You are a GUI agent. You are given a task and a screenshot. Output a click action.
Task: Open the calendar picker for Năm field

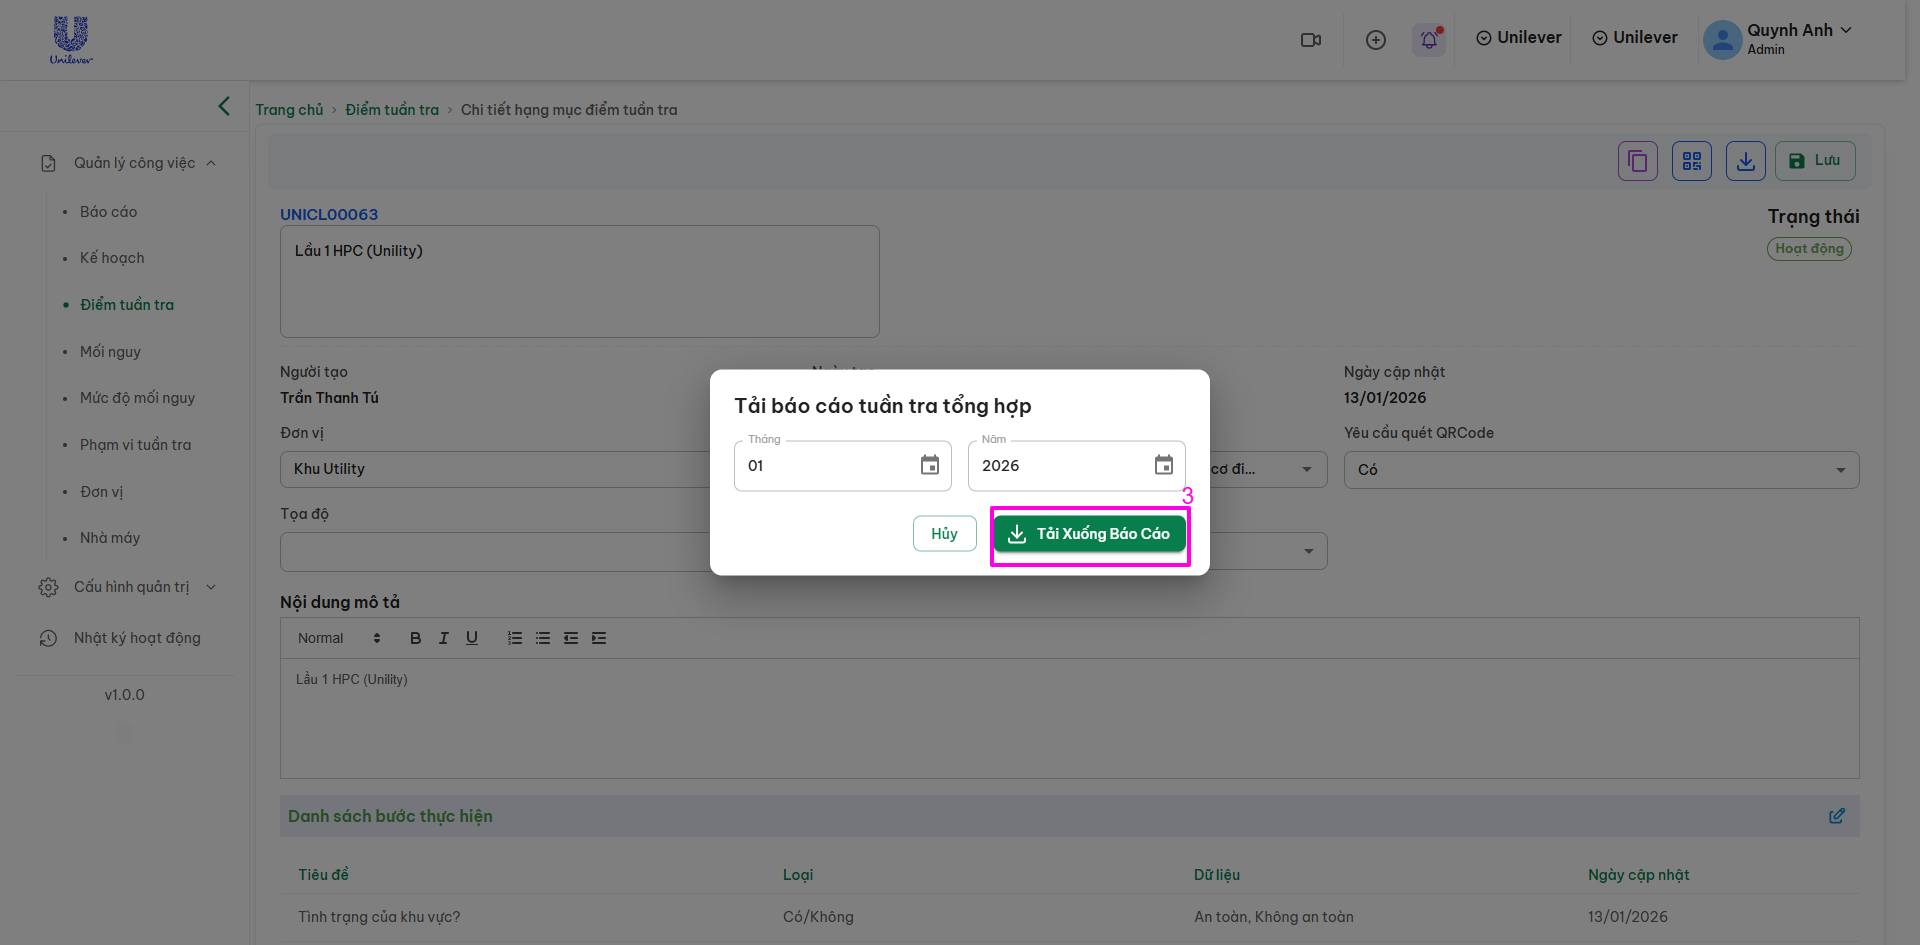coord(1163,465)
